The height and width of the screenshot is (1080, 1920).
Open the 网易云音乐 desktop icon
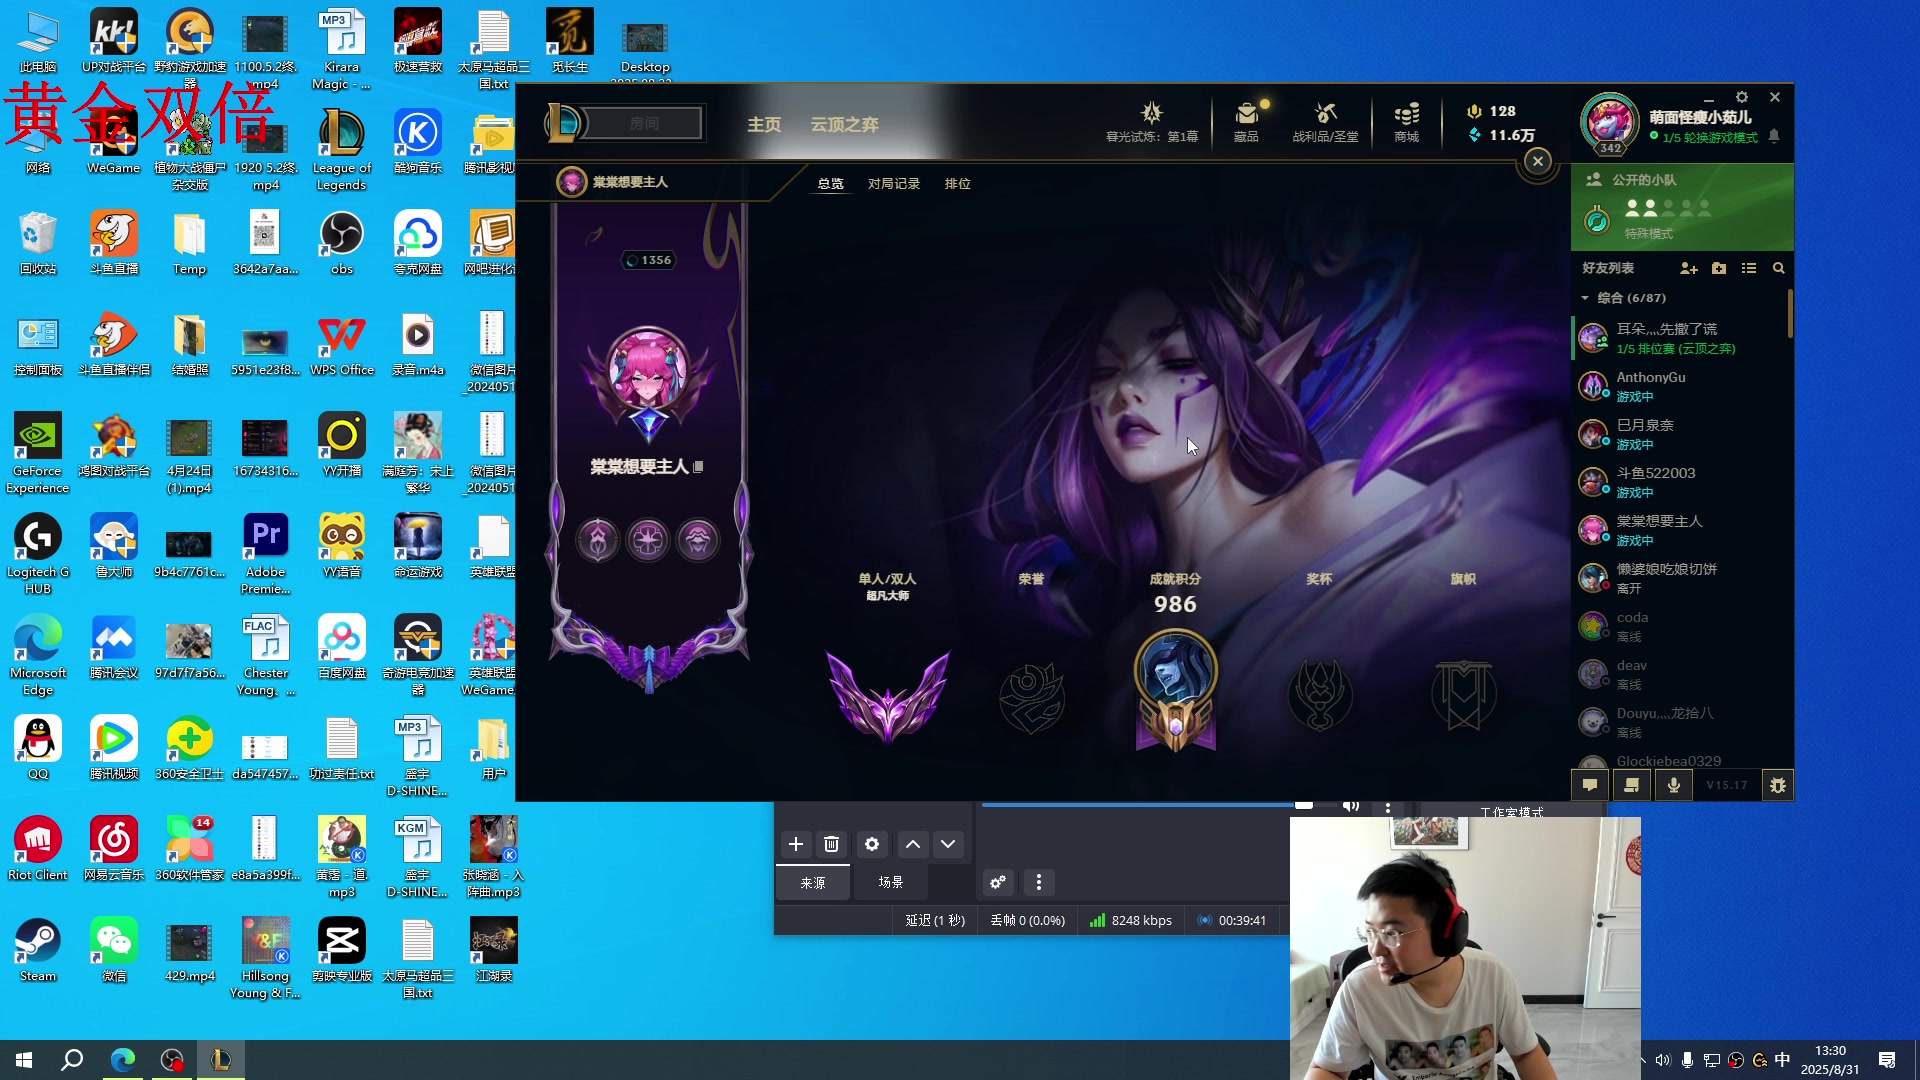point(113,849)
